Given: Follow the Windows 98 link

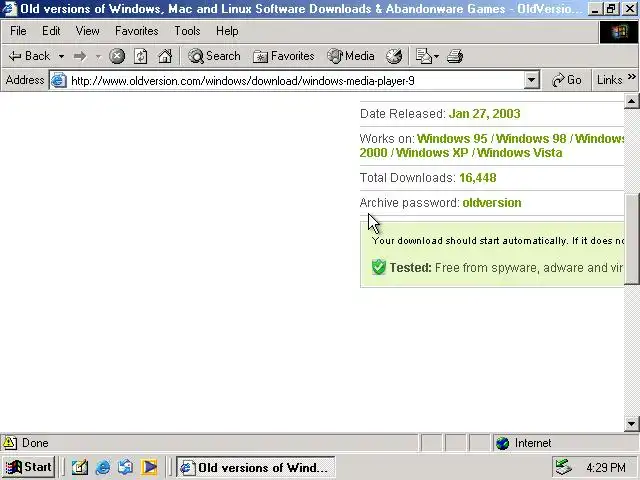Looking at the screenshot, I should 531,139.
